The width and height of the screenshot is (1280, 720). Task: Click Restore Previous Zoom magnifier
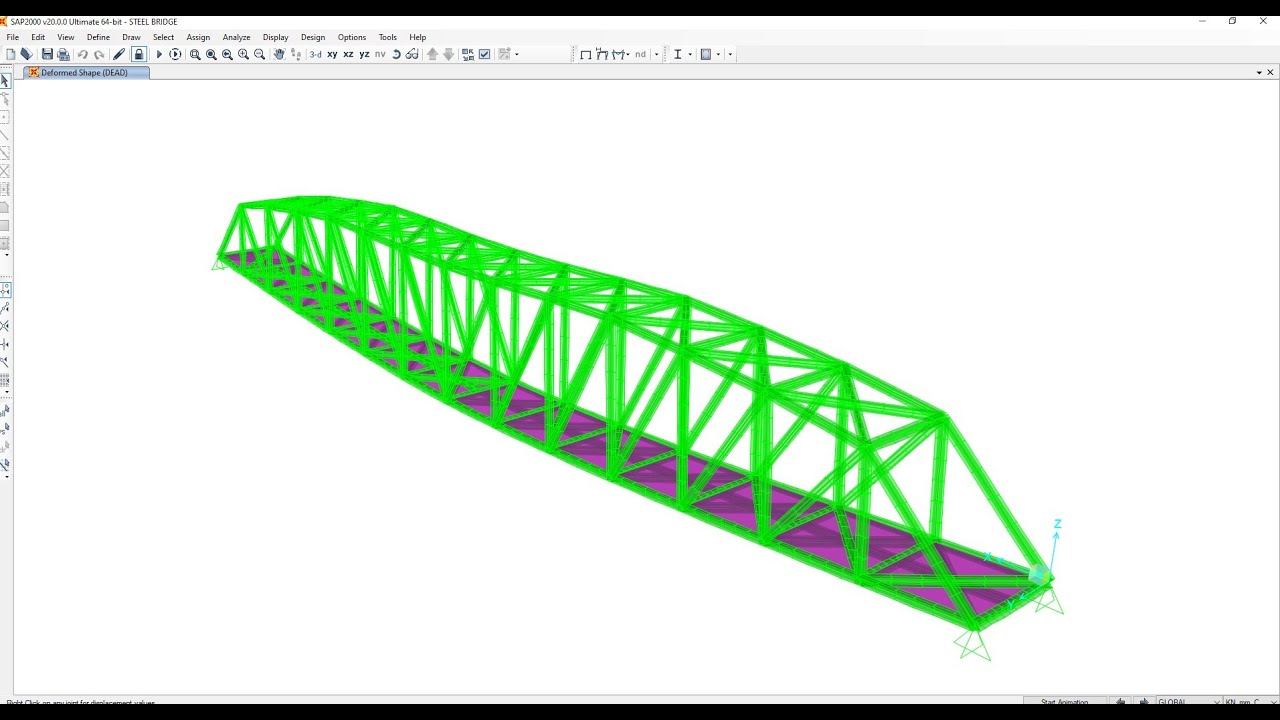coord(227,54)
